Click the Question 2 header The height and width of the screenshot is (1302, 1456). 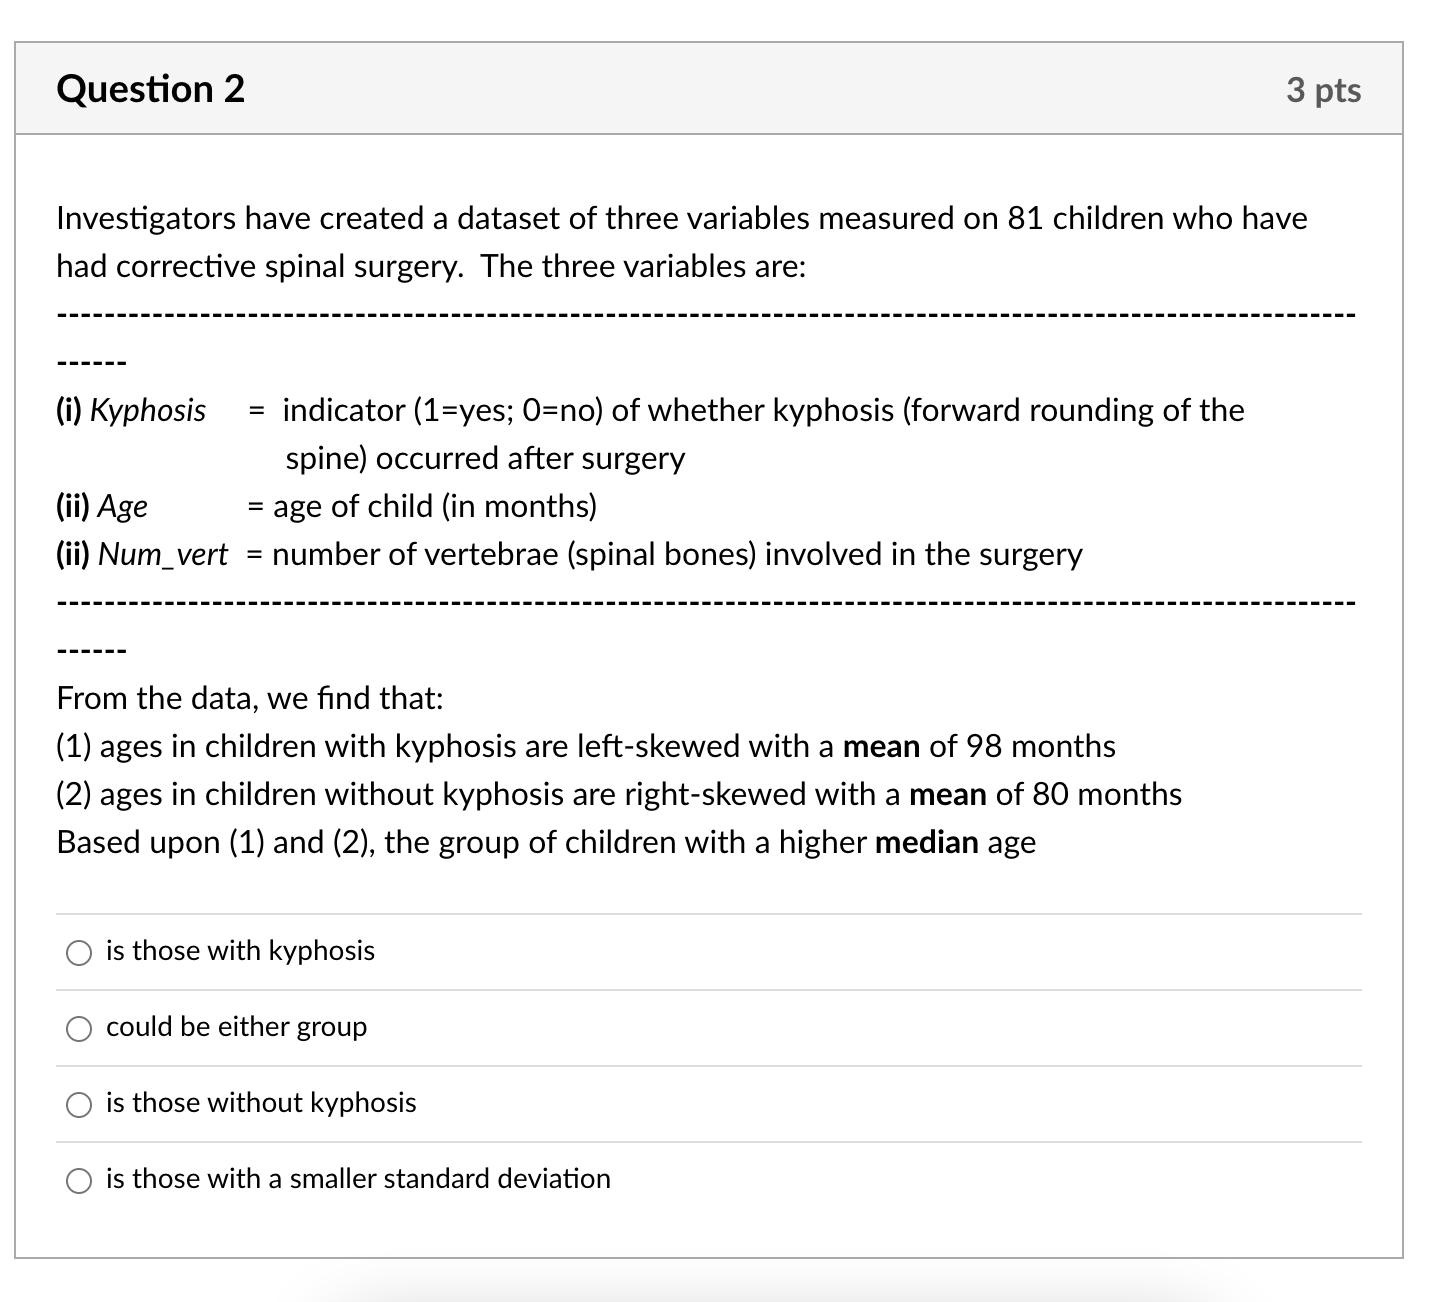[150, 89]
